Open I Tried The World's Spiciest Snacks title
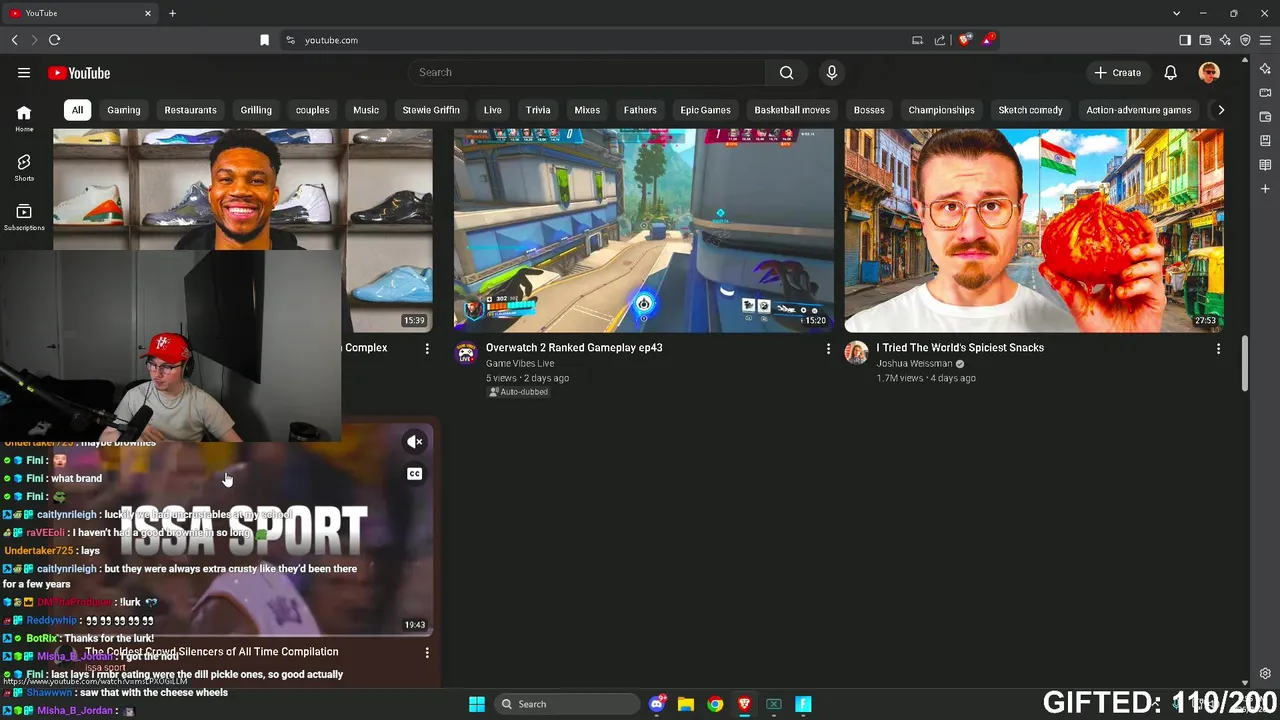 960,348
